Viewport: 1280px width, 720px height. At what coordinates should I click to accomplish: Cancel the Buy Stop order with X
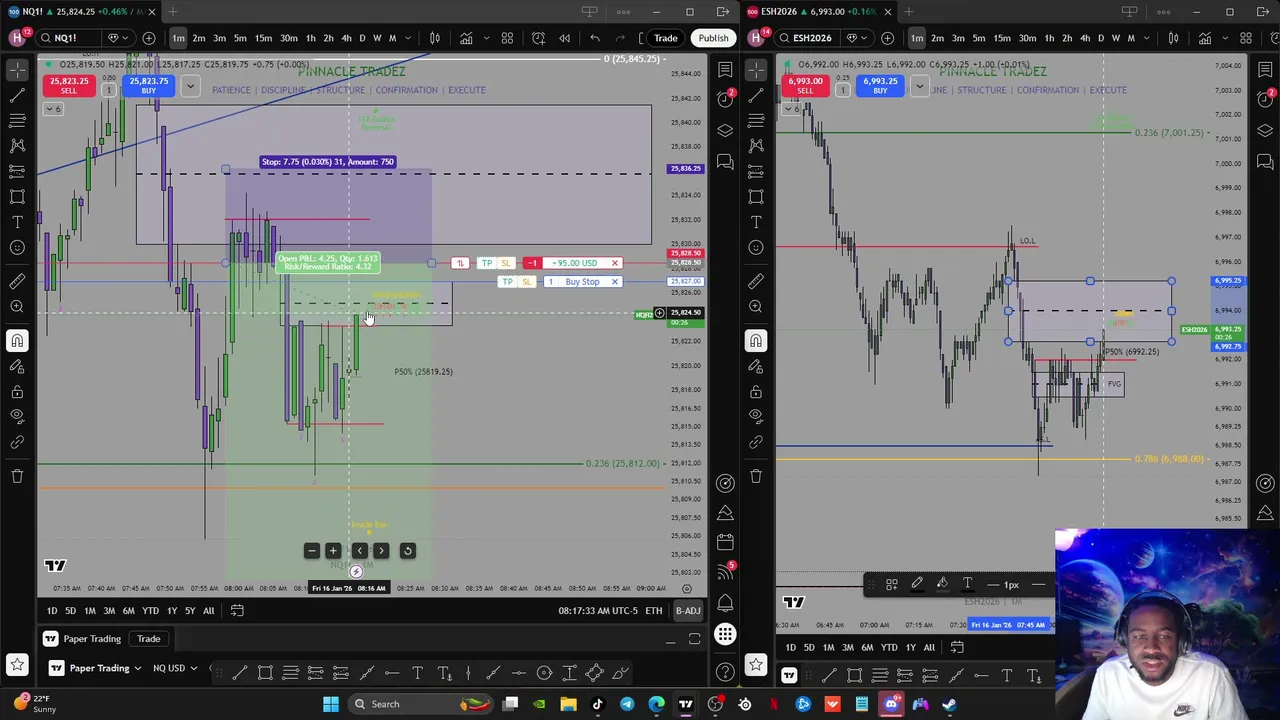[614, 282]
